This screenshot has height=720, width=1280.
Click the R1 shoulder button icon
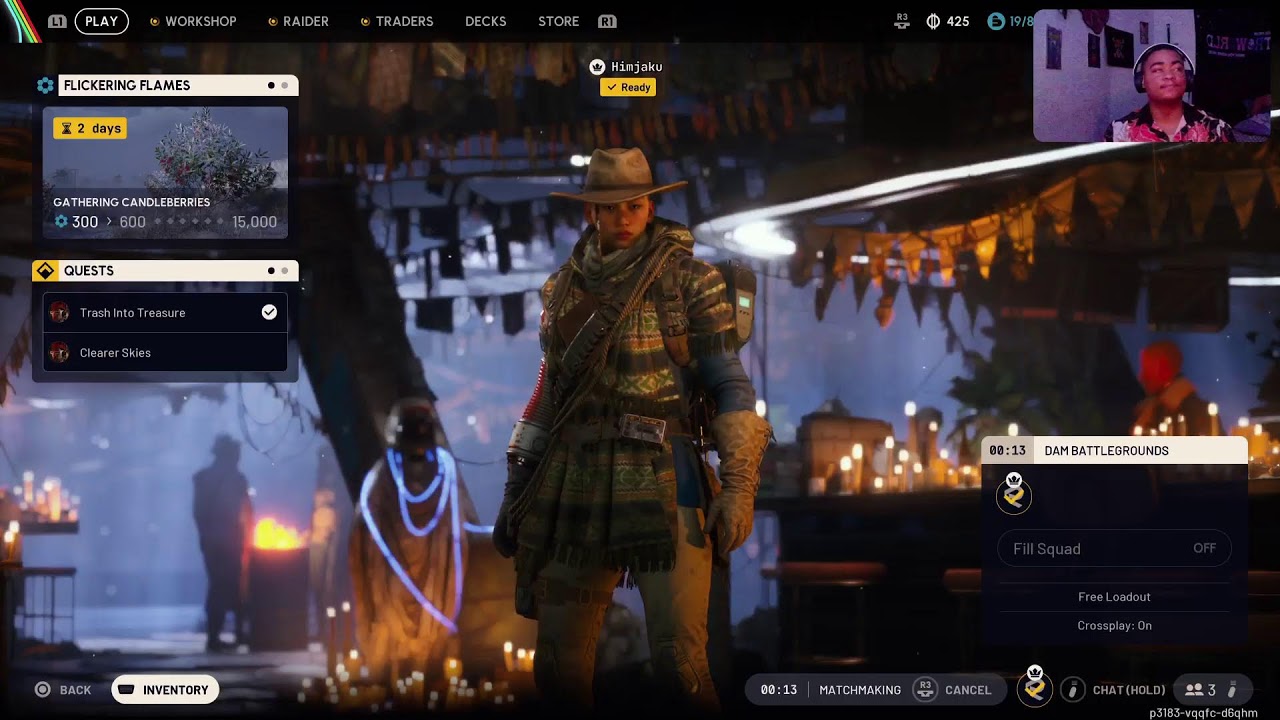(607, 21)
